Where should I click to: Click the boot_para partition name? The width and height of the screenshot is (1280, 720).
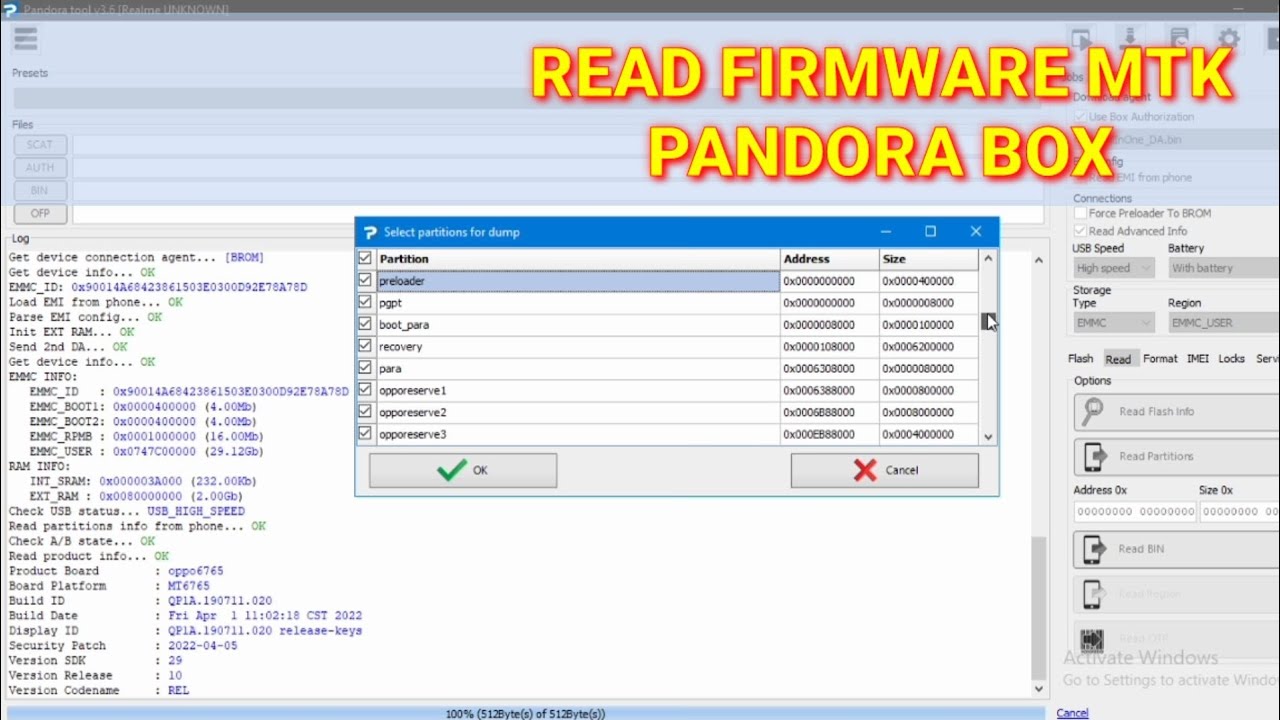(404, 325)
